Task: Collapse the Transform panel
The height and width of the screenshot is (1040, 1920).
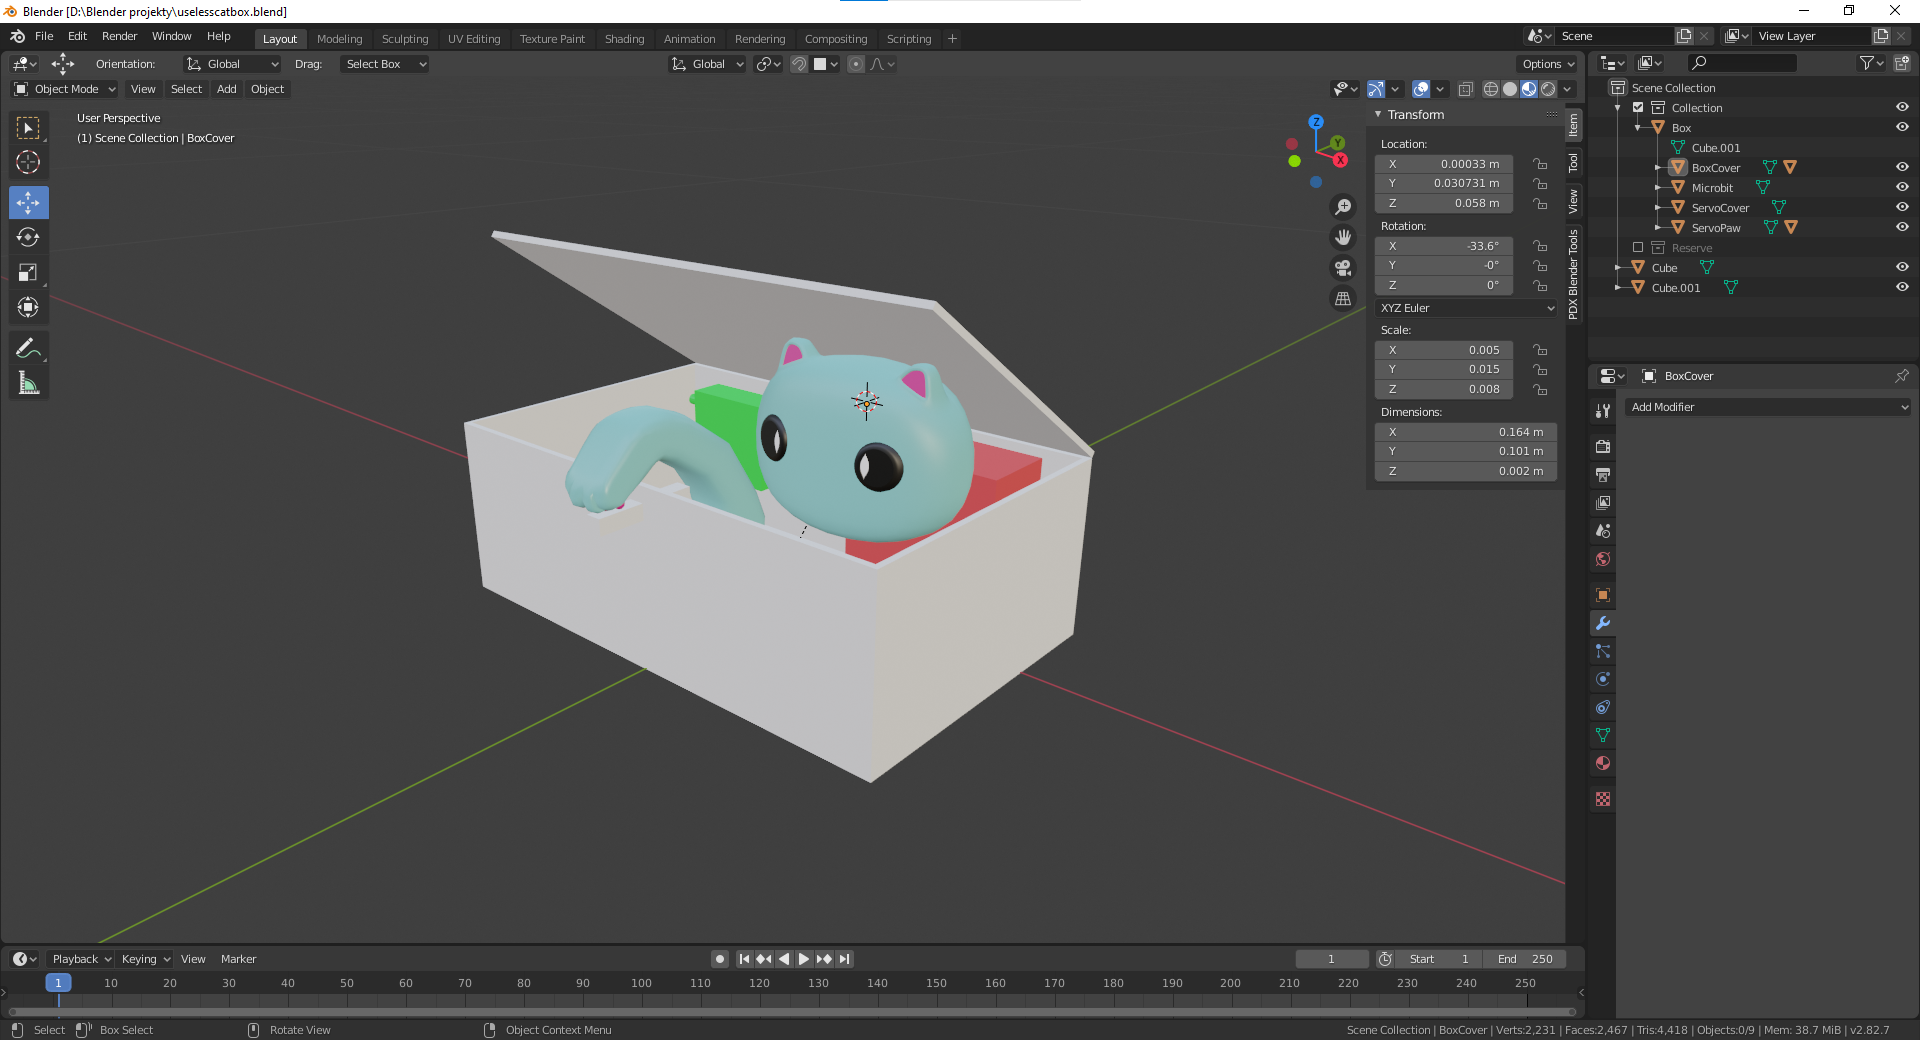Action: (x=1378, y=114)
